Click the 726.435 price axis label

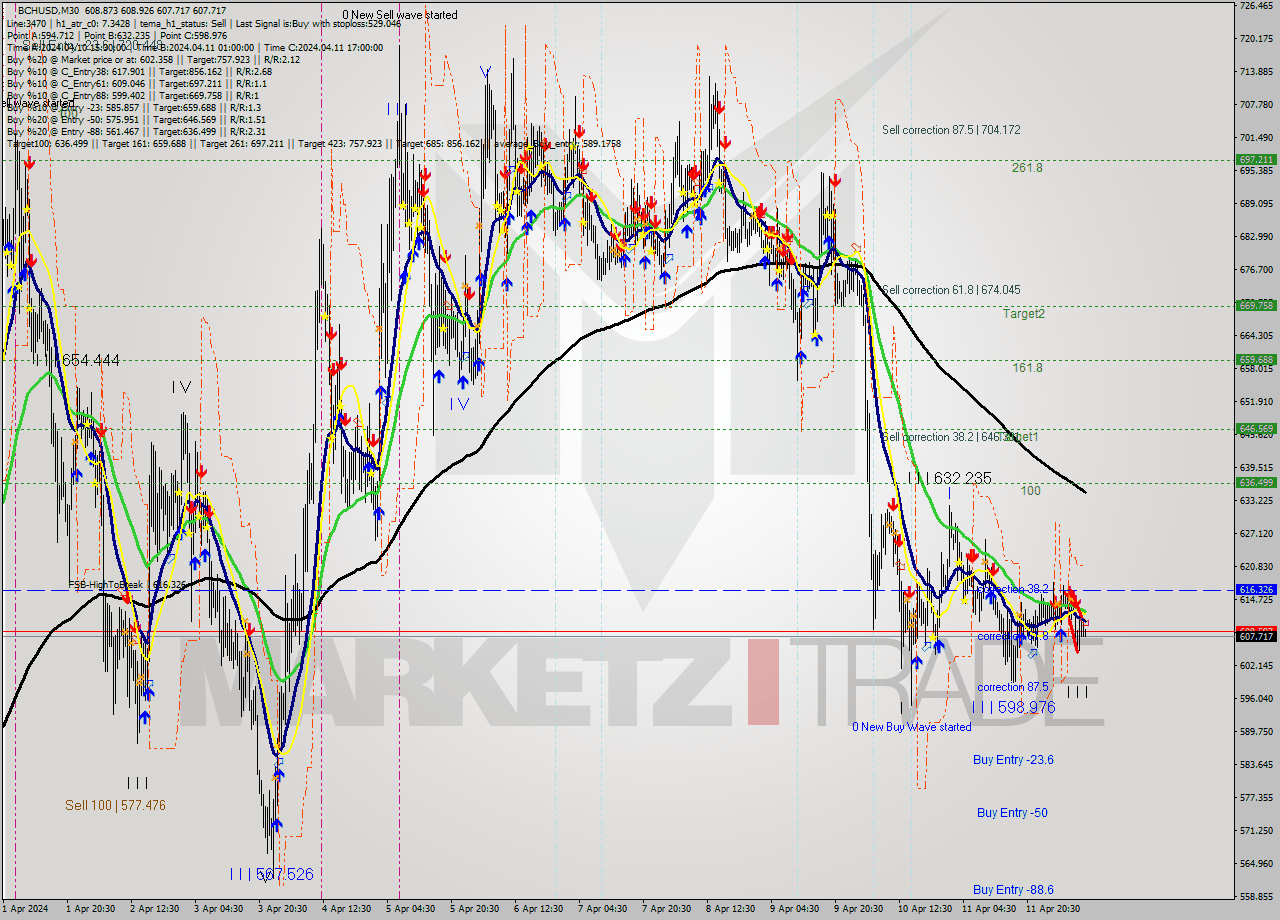point(1256,6)
